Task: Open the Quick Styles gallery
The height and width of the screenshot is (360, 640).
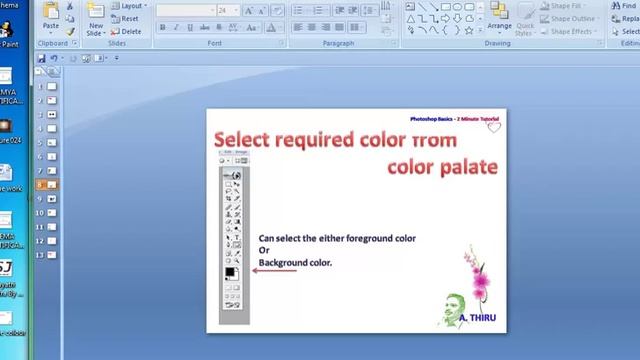Action: [x=525, y=19]
